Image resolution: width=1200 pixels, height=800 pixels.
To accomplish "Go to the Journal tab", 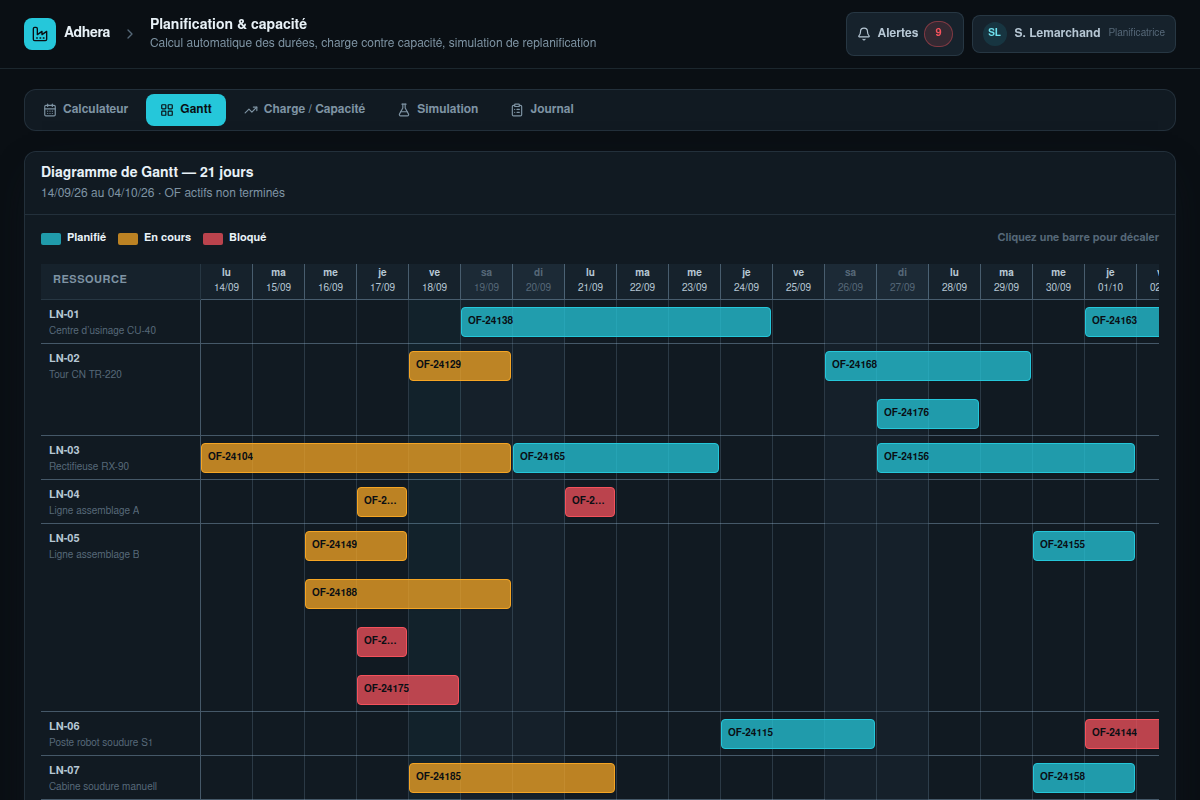I will point(542,109).
